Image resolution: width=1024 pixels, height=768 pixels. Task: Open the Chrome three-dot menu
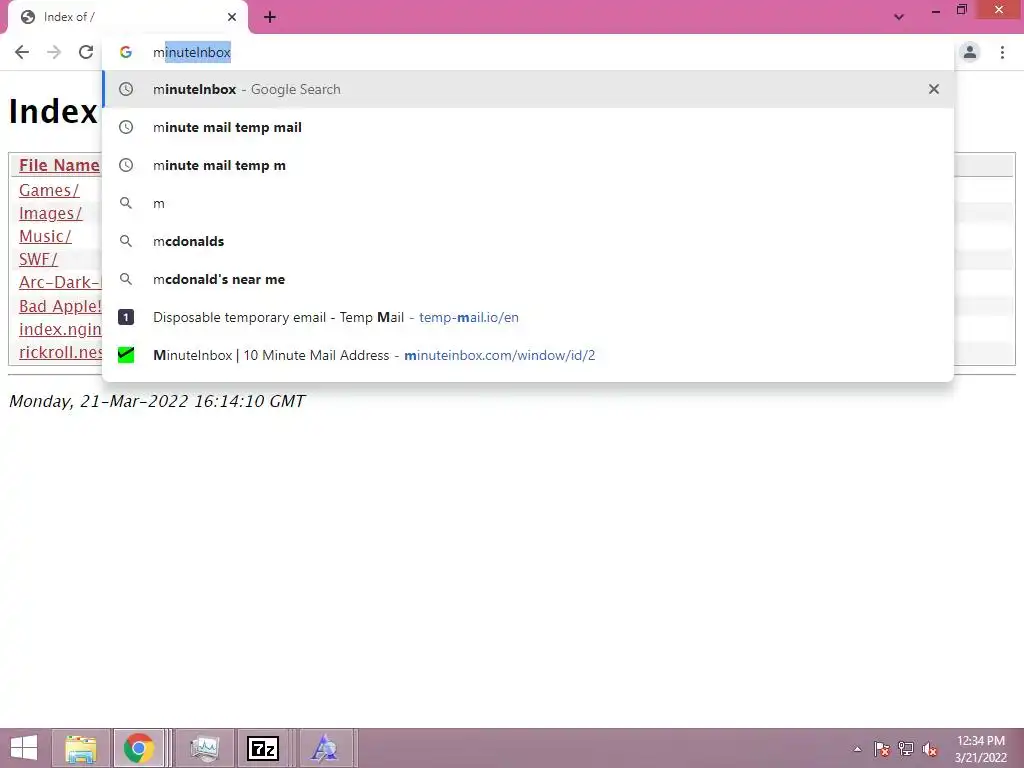pos(1002,52)
